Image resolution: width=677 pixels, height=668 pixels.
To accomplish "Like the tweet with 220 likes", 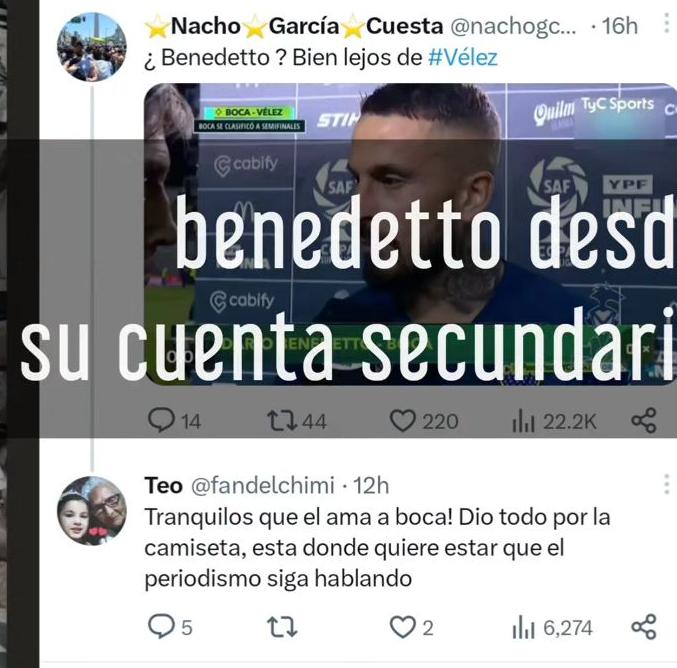I will tap(424, 421).
